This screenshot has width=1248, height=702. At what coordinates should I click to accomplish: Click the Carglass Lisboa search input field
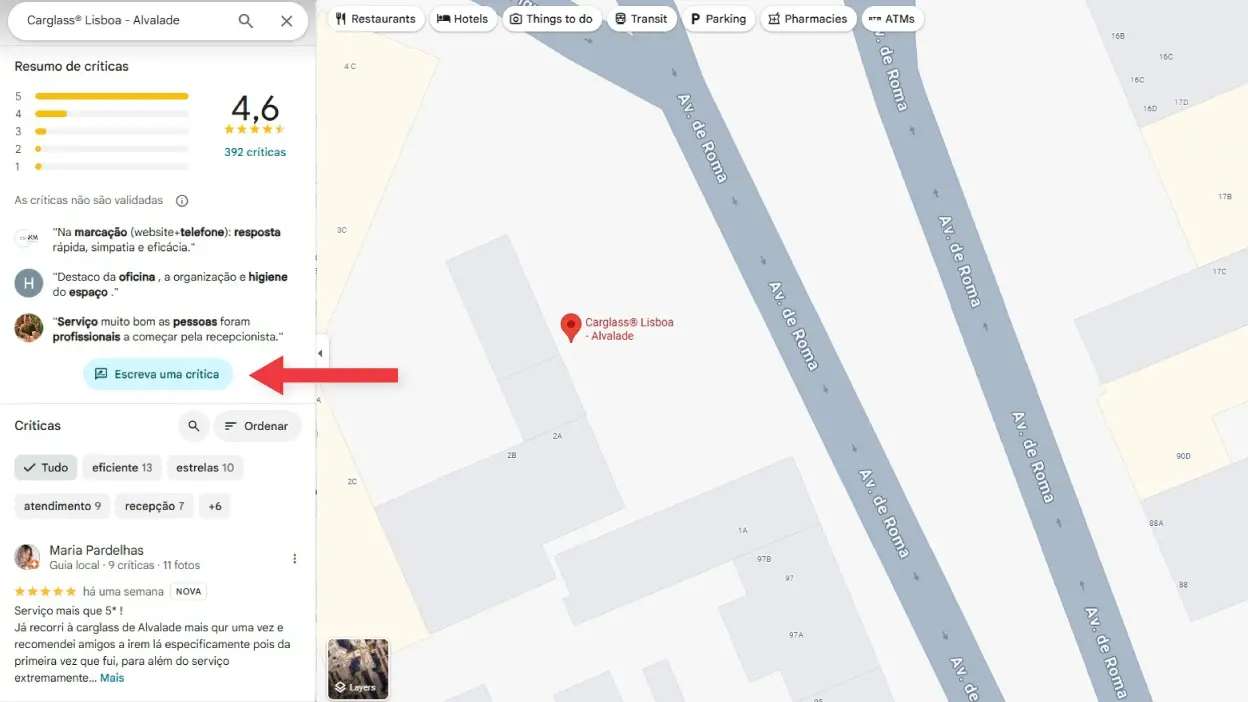(120, 19)
